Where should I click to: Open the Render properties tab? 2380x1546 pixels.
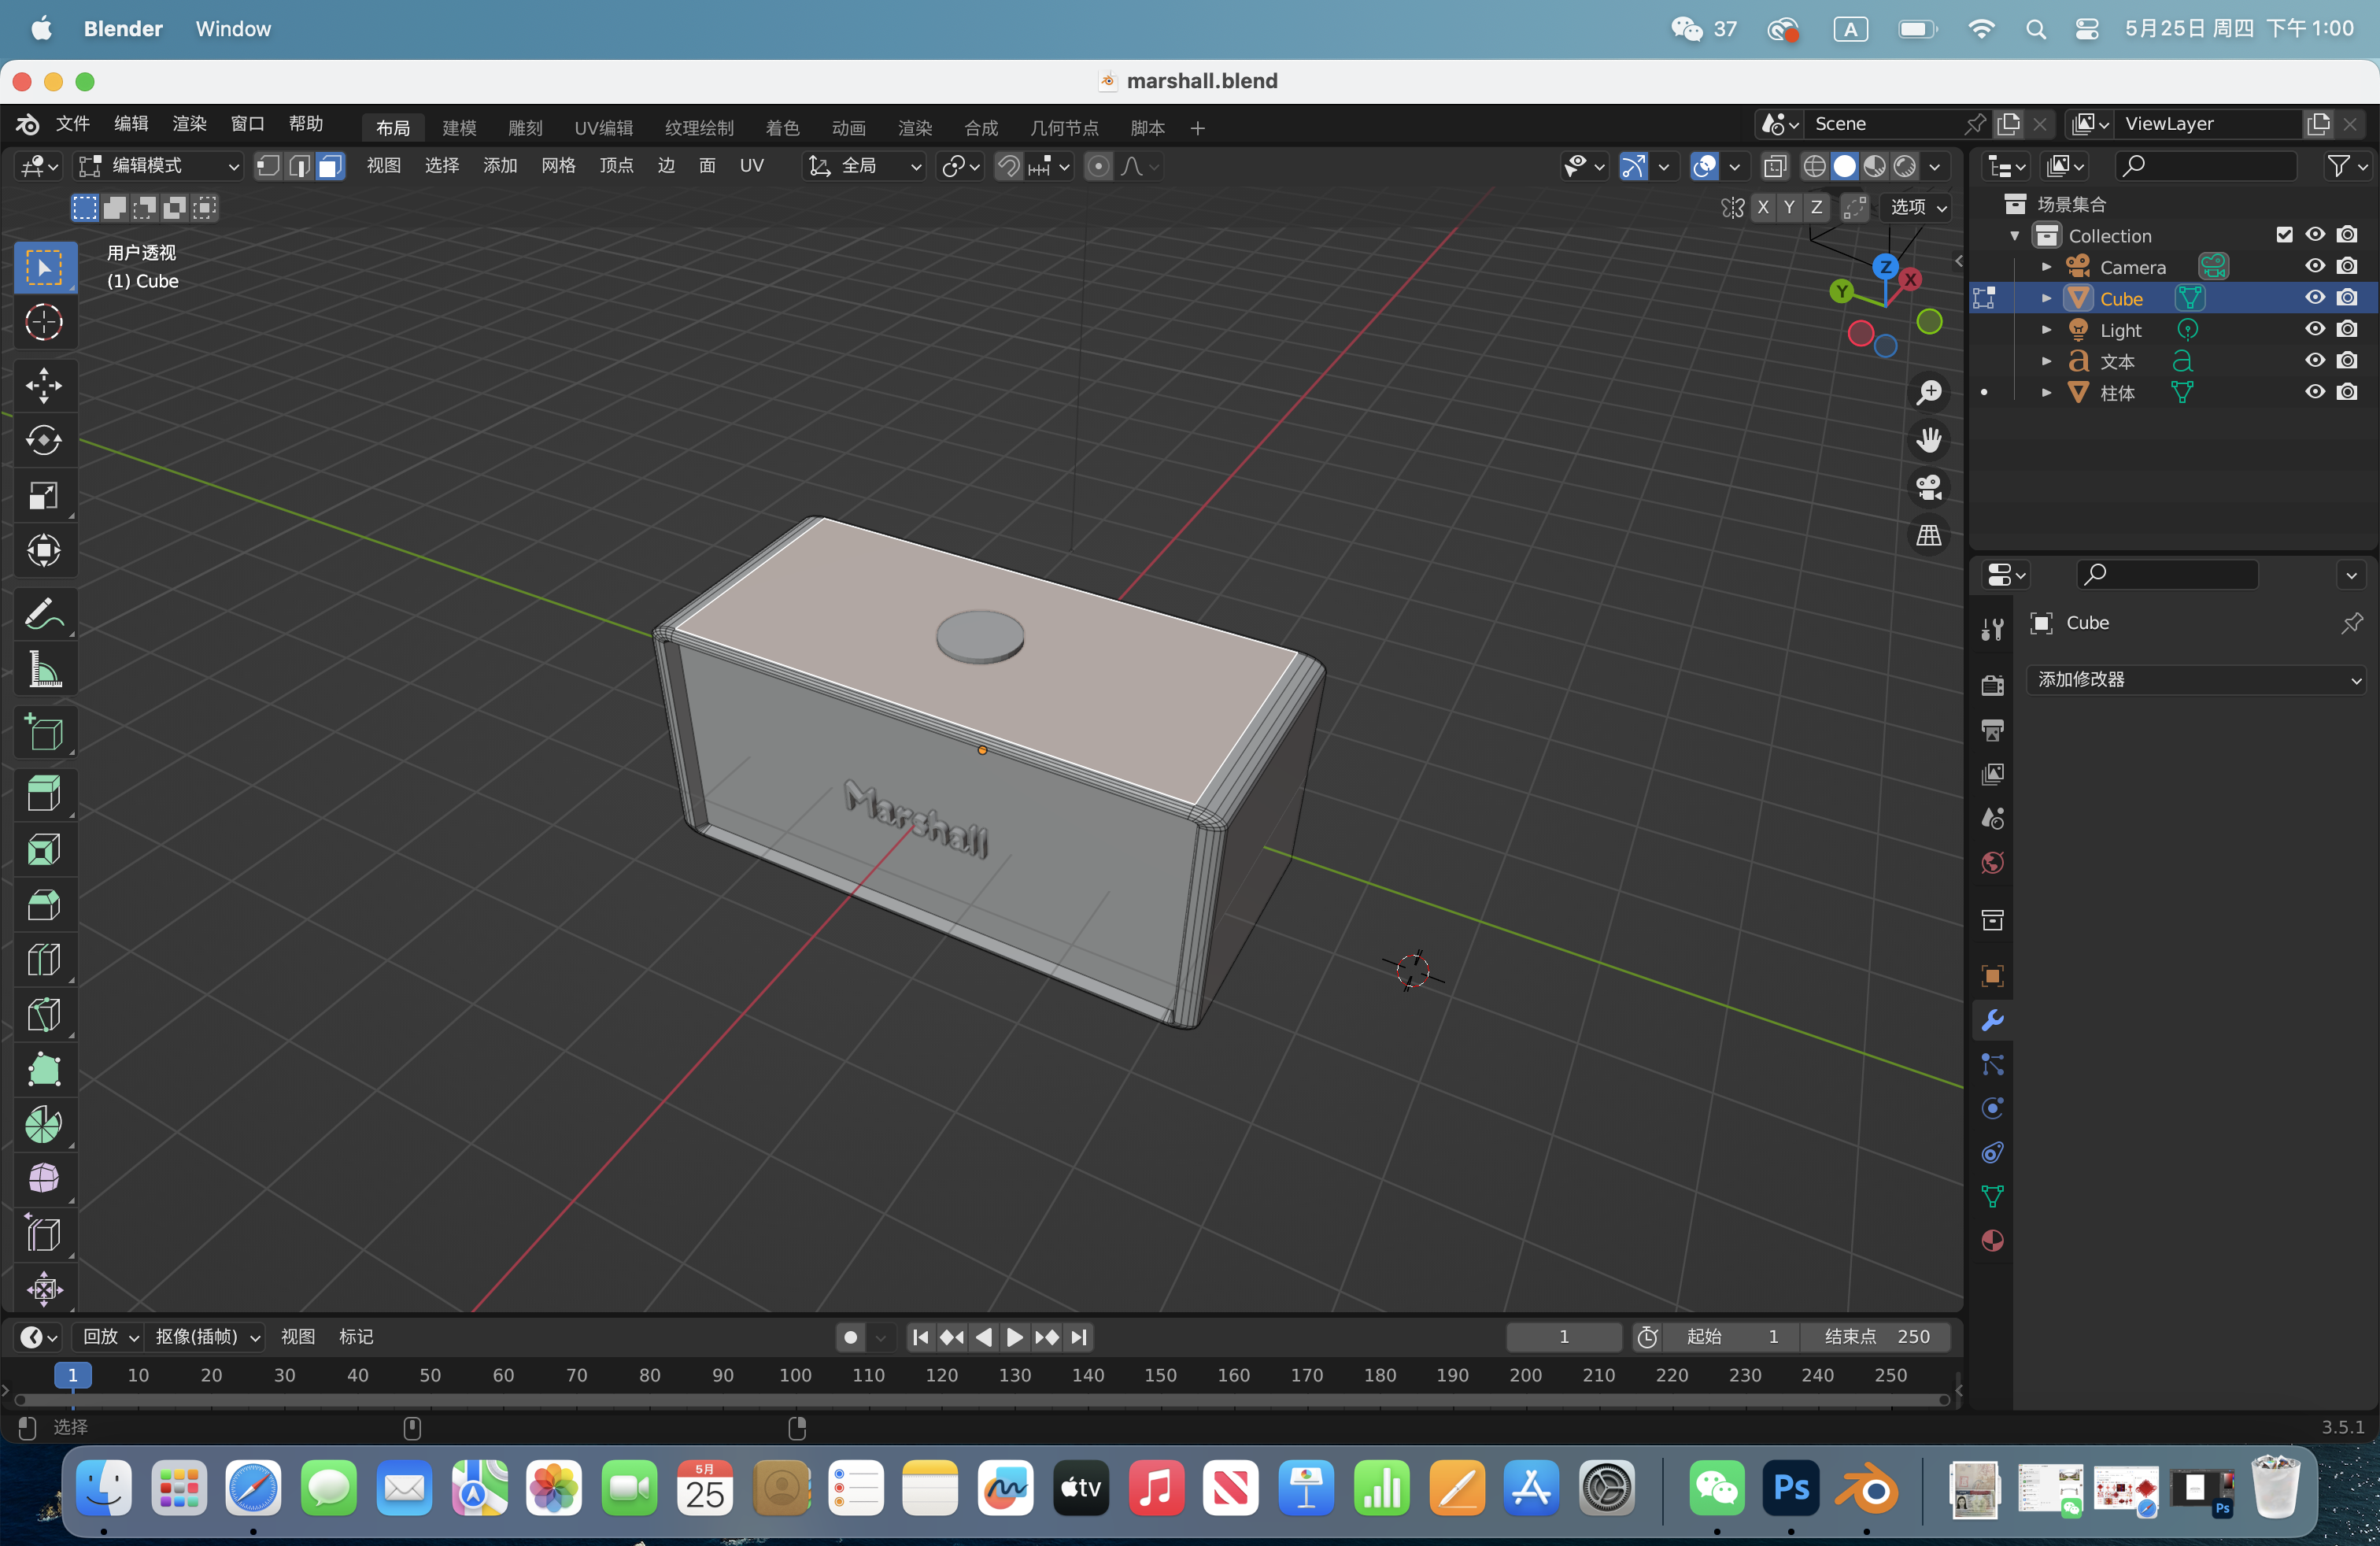pos(1992,685)
